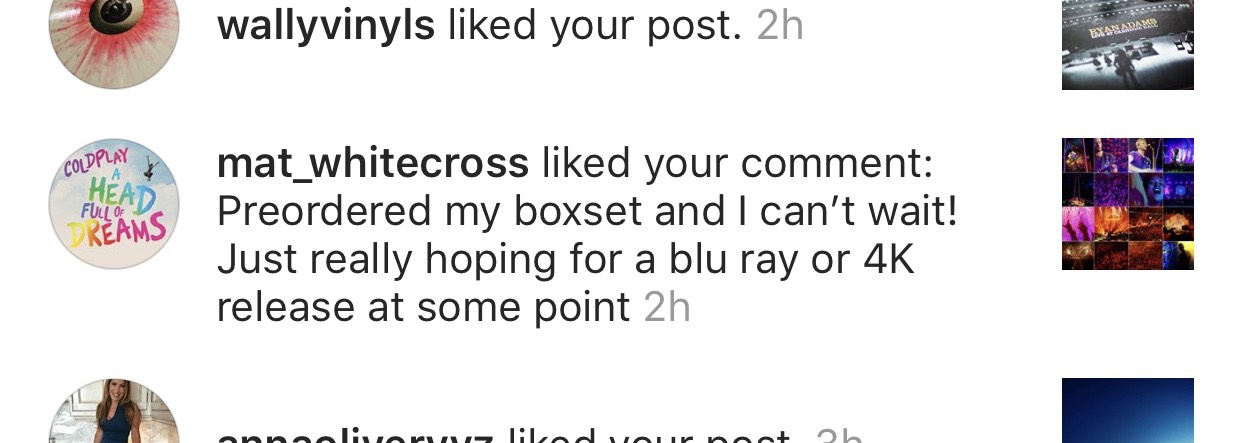The width and height of the screenshot is (1242, 443).
Task: Tap 'liked your post' in the bottom notification
Action: [650, 437]
